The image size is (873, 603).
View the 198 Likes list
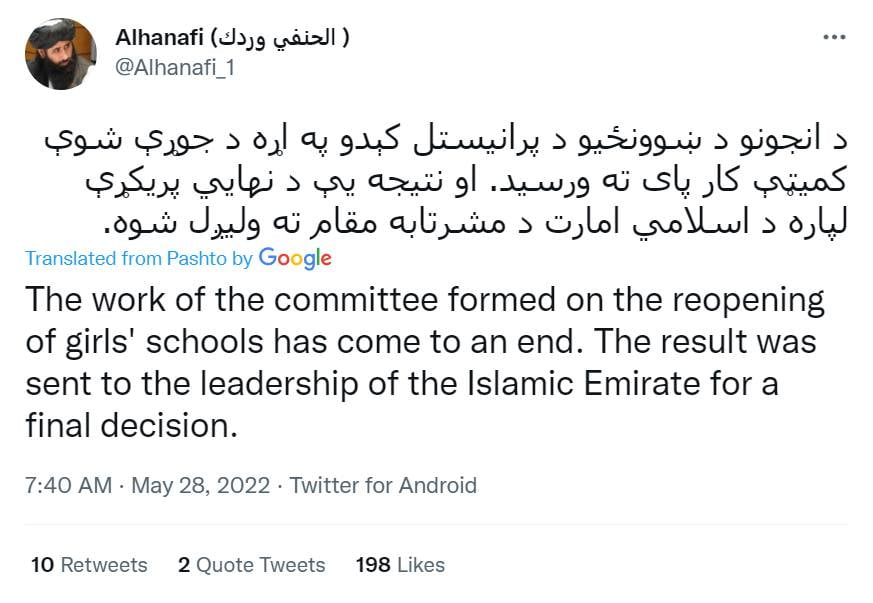point(400,565)
